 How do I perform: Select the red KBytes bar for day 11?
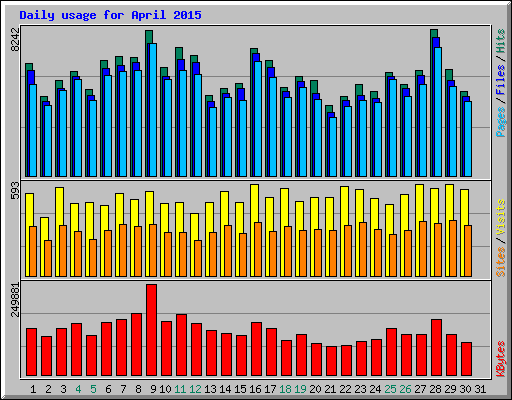coord(181,345)
